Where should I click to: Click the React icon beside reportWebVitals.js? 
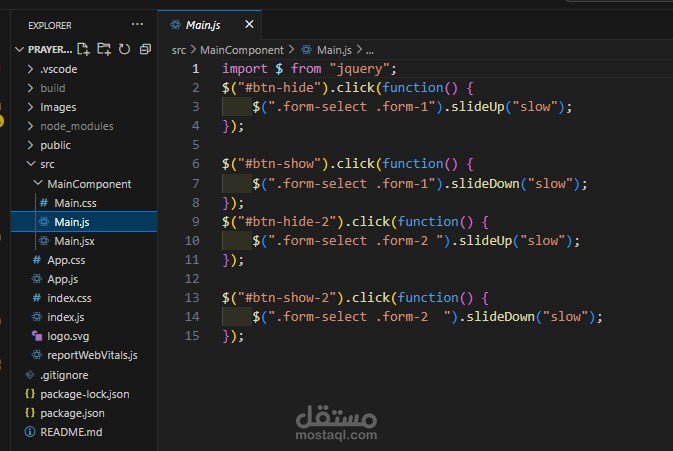(x=37, y=354)
